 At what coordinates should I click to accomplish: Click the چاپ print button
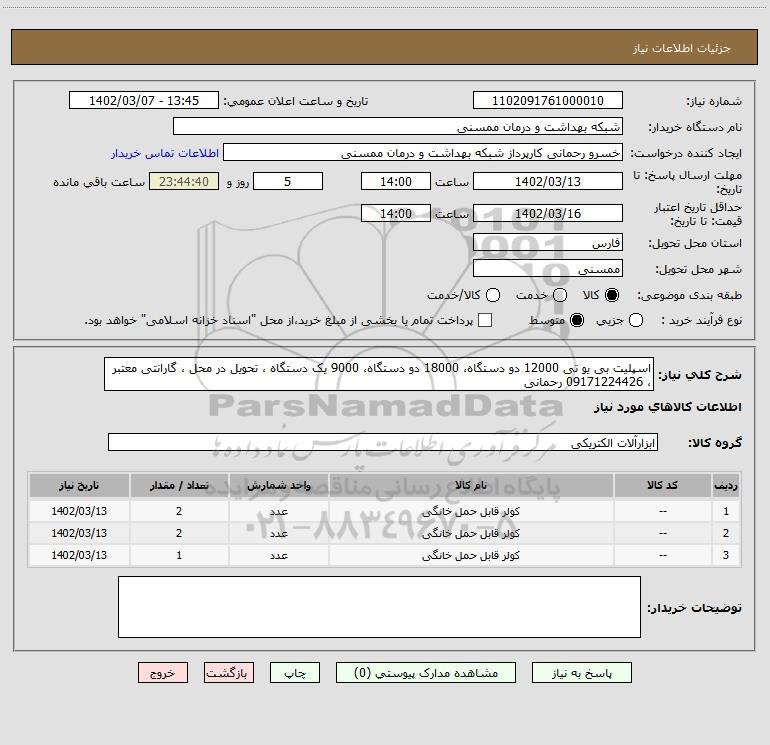point(295,673)
